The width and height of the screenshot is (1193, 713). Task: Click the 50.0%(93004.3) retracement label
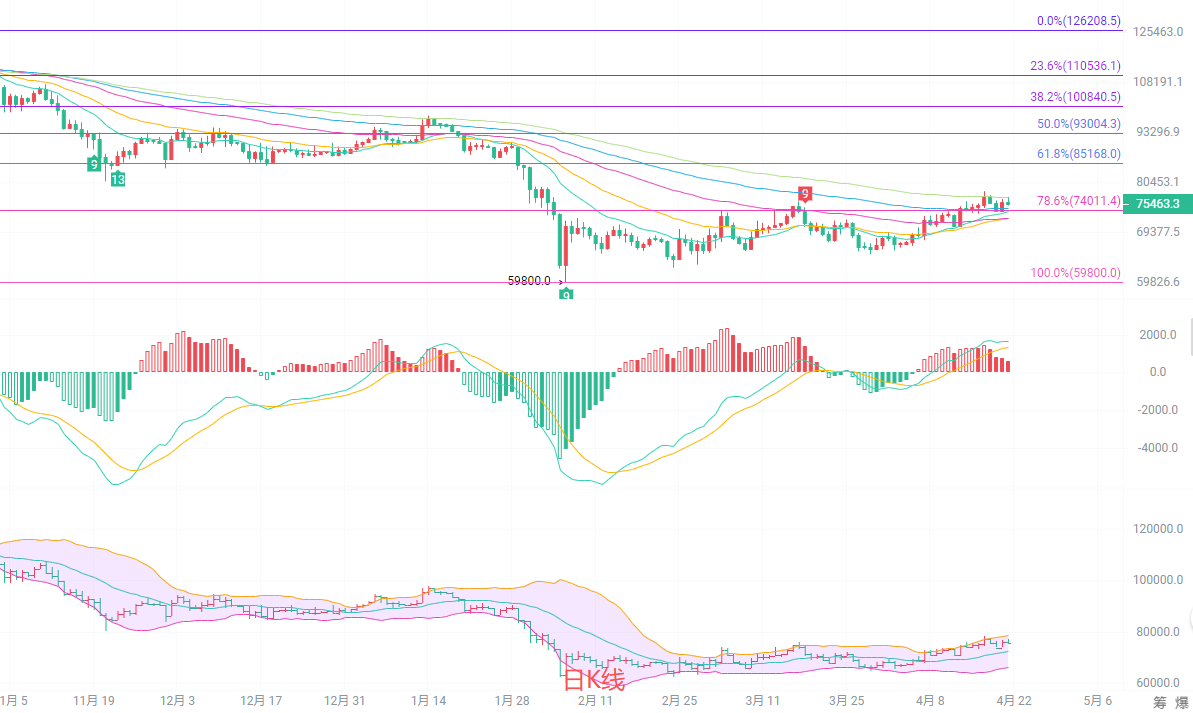point(1078,124)
